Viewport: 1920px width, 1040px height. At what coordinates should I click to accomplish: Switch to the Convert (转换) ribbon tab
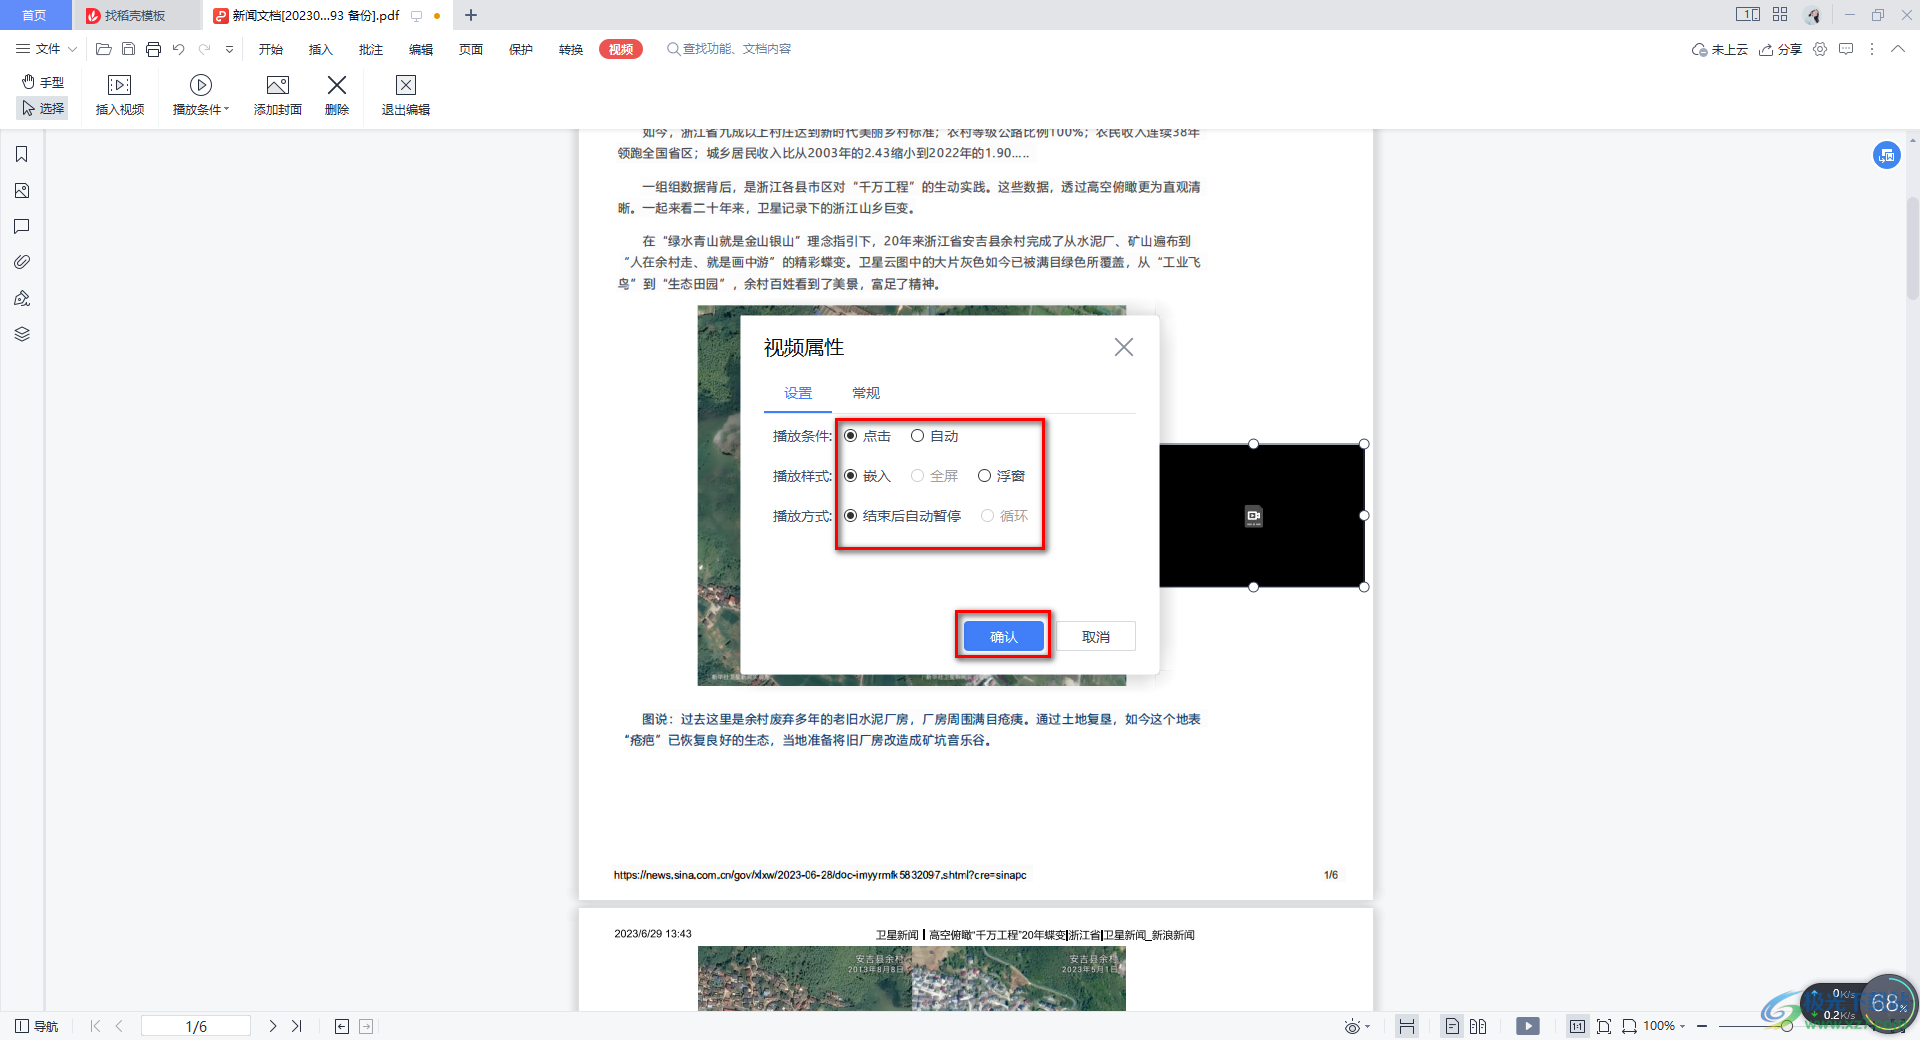[571, 49]
